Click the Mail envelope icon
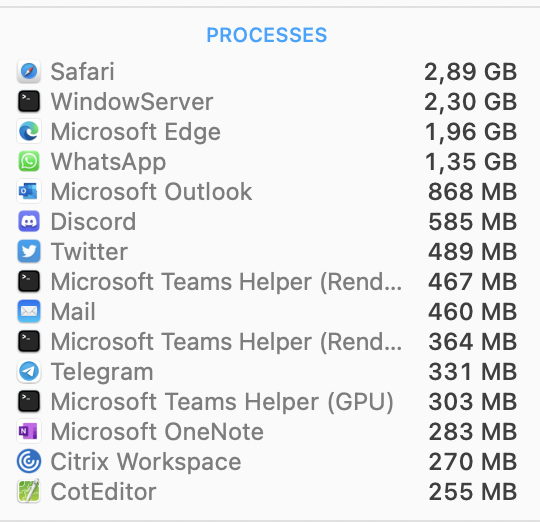Image resolution: width=540 pixels, height=522 pixels. click(x=29, y=311)
